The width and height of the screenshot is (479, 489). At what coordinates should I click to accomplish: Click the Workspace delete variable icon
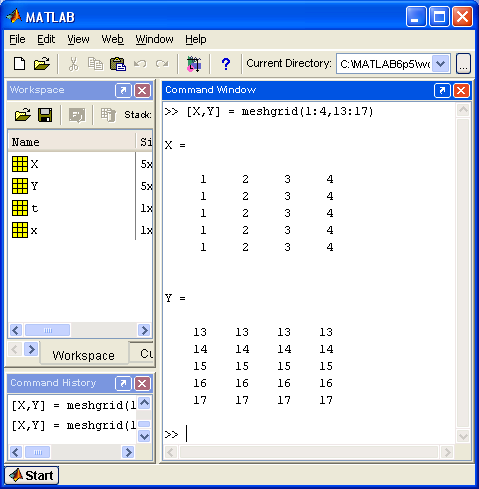point(108,115)
